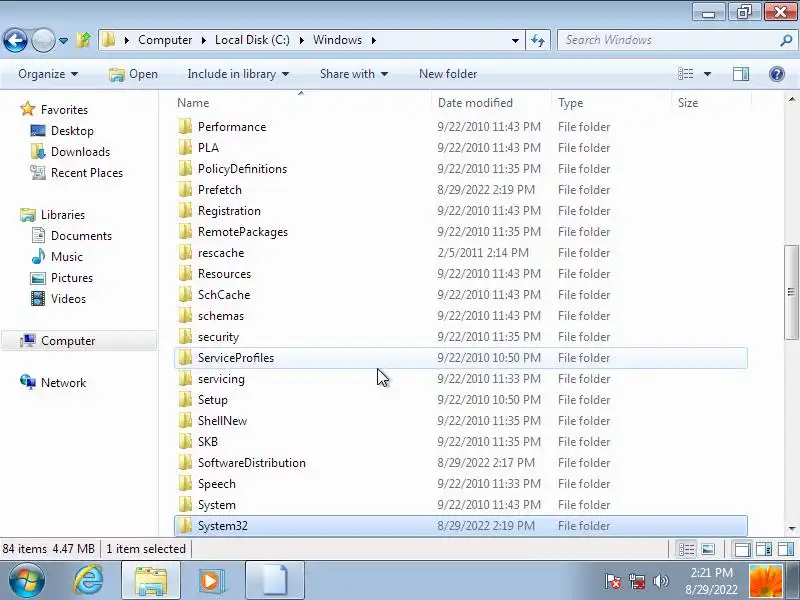
Task: Click the scroll up arrow of the file list
Action: 791,99
